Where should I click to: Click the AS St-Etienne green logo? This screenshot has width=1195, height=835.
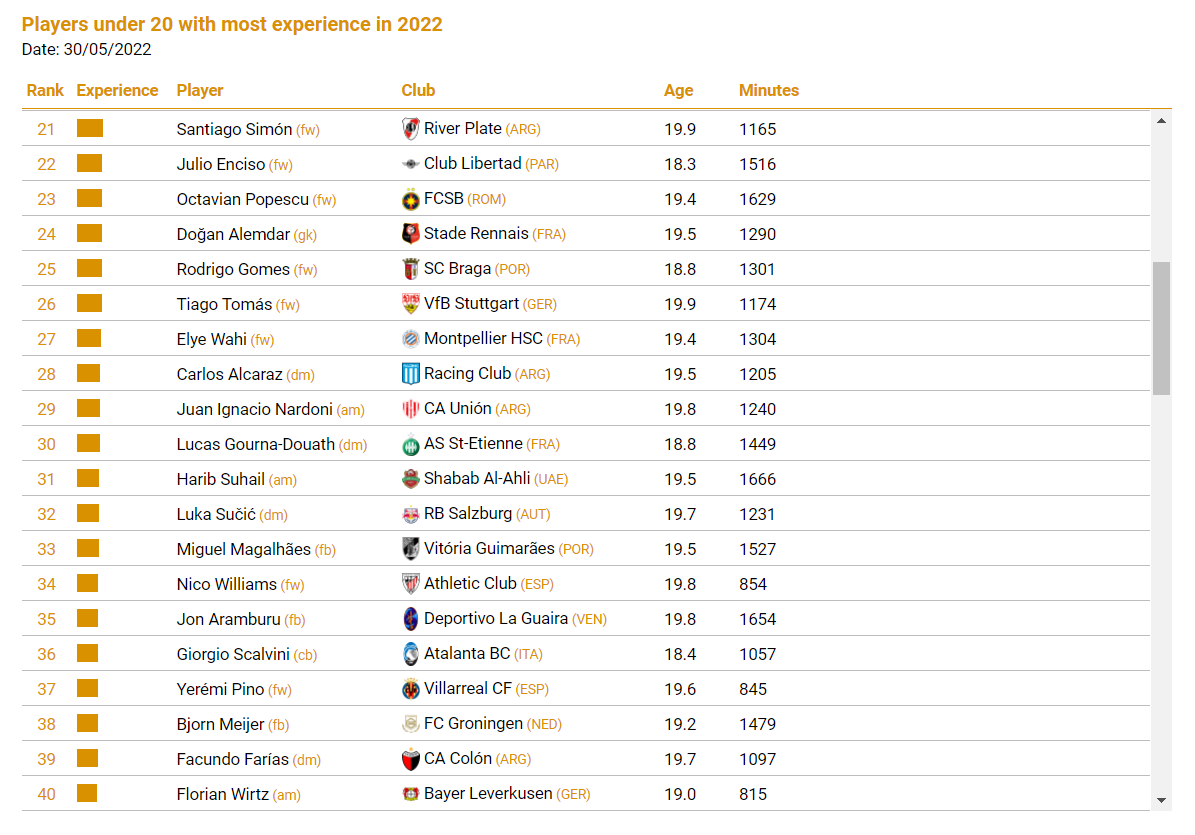coord(410,445)
